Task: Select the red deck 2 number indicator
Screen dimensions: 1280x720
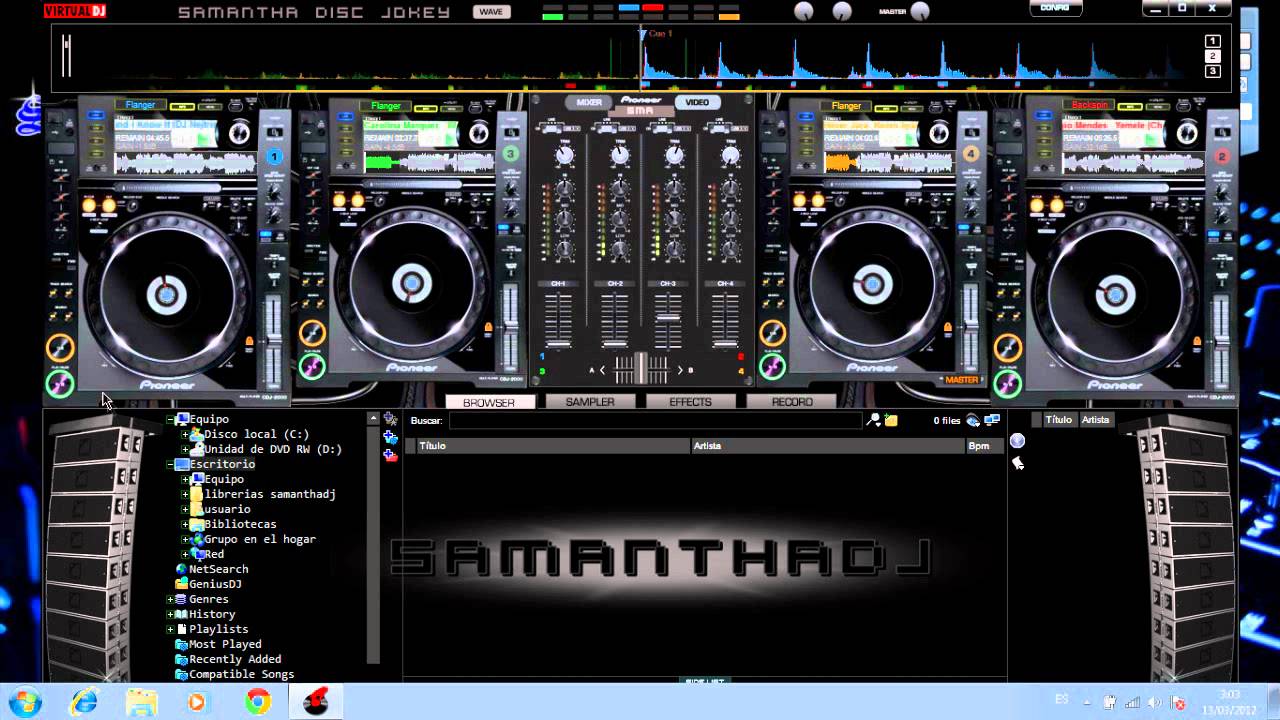Action: point(1221,157)
